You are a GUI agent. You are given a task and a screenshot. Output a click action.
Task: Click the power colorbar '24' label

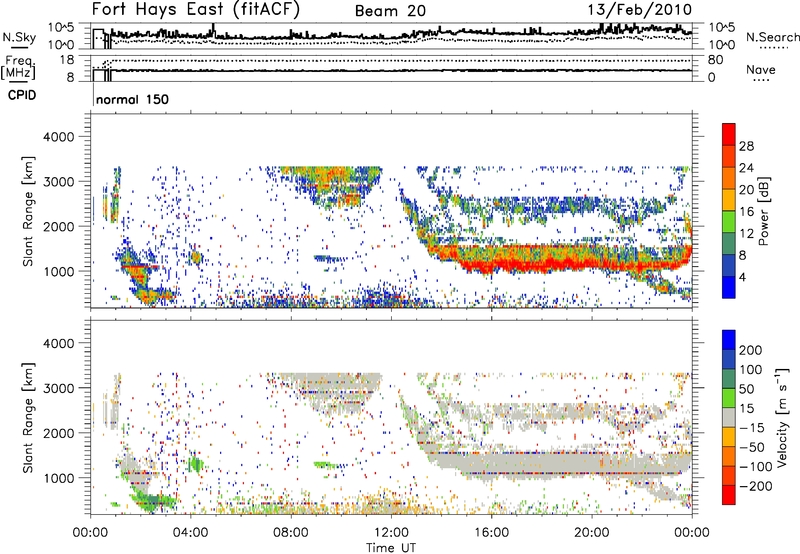746,168
